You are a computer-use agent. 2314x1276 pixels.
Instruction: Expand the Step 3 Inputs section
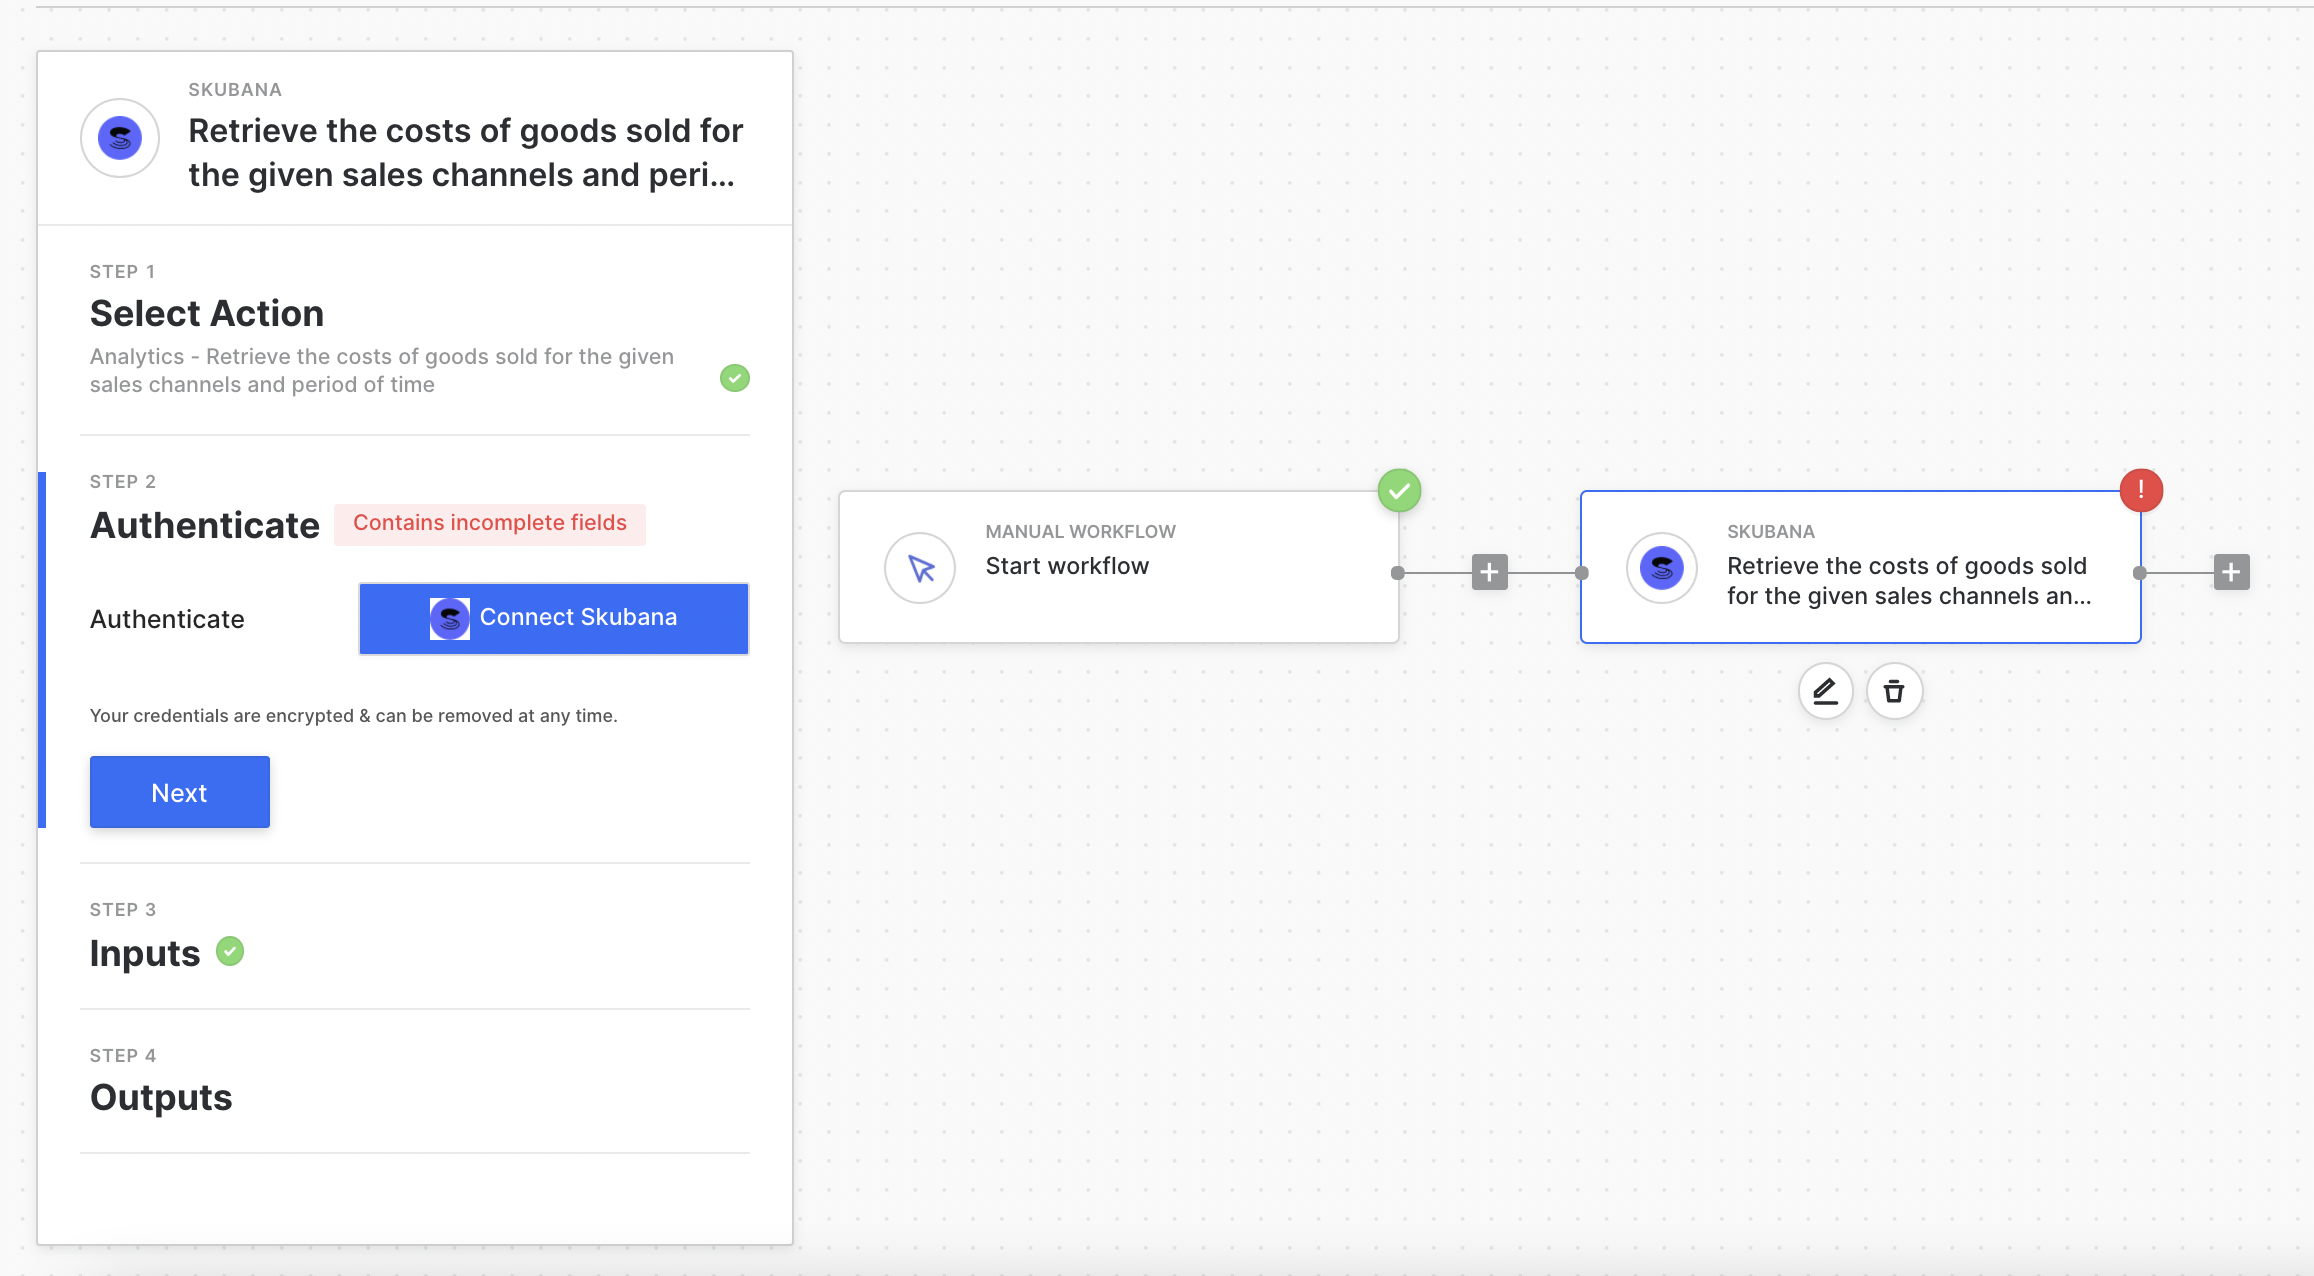click(x=145, y=953)
